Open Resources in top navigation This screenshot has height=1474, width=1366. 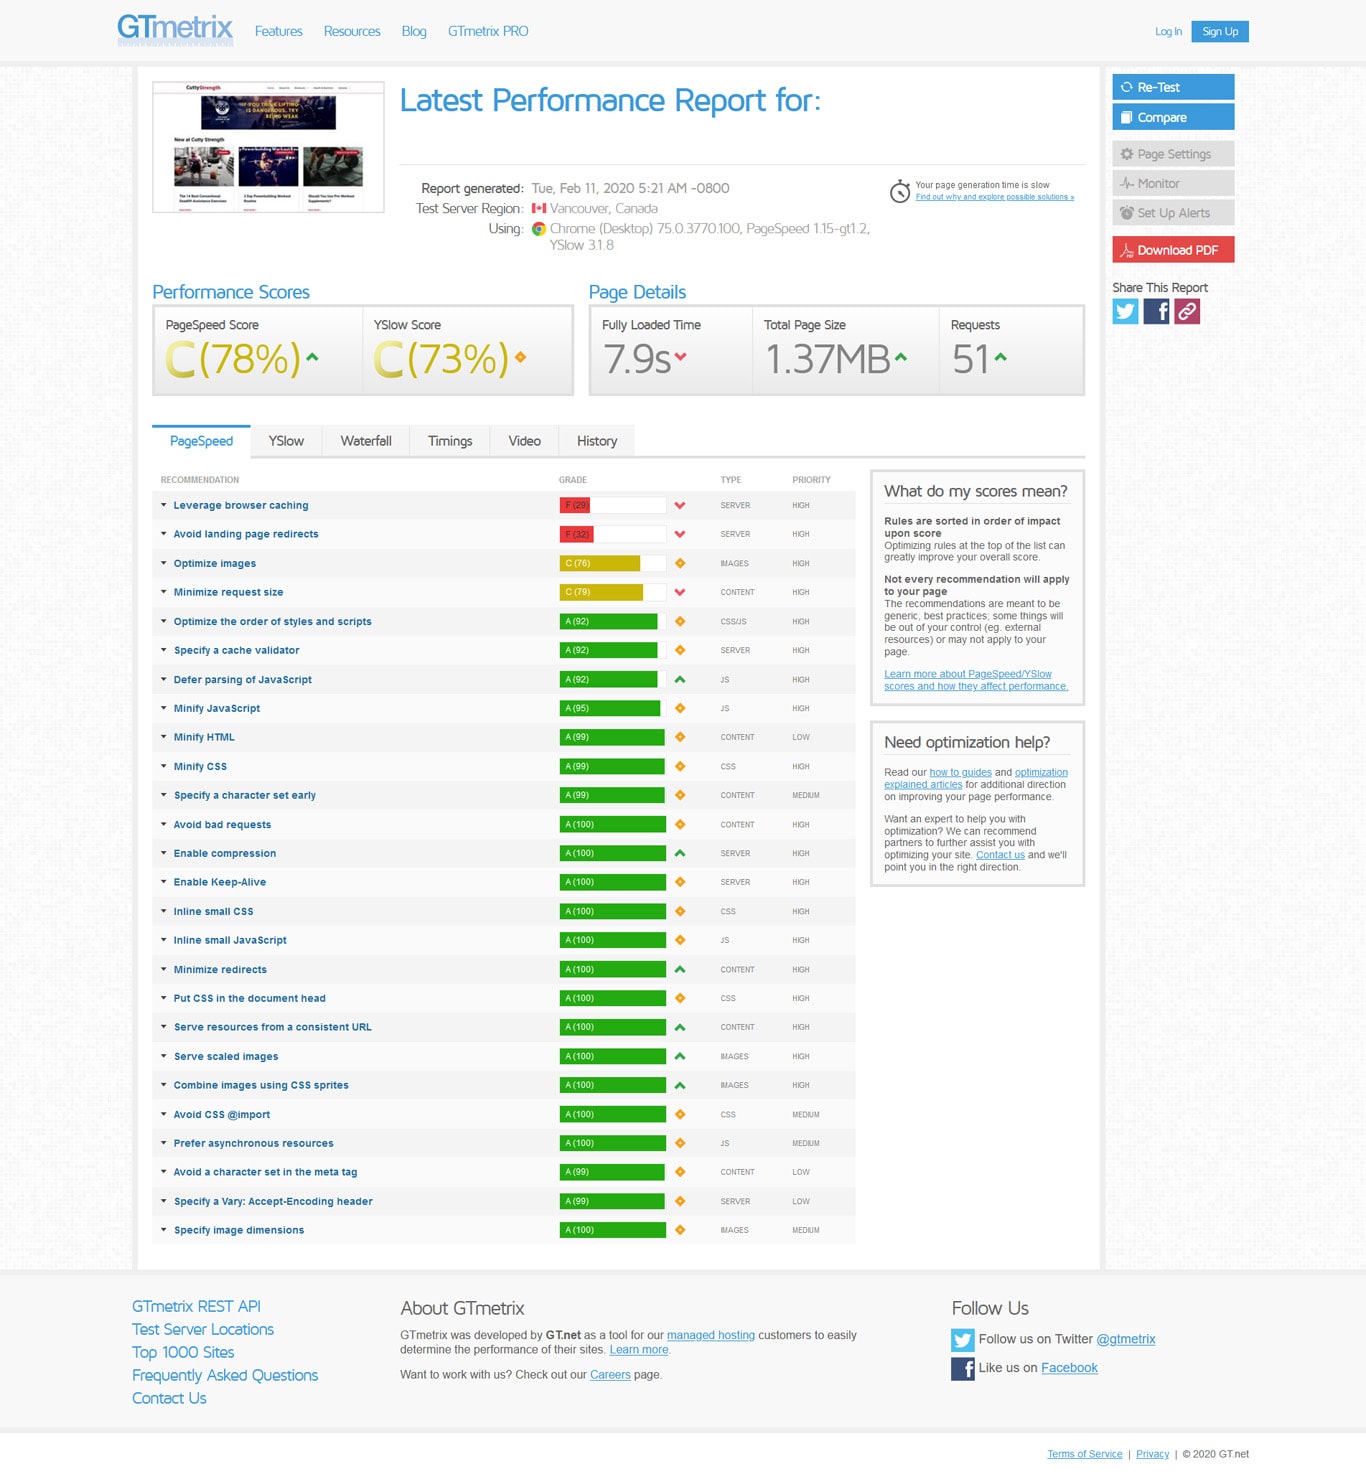352,31
